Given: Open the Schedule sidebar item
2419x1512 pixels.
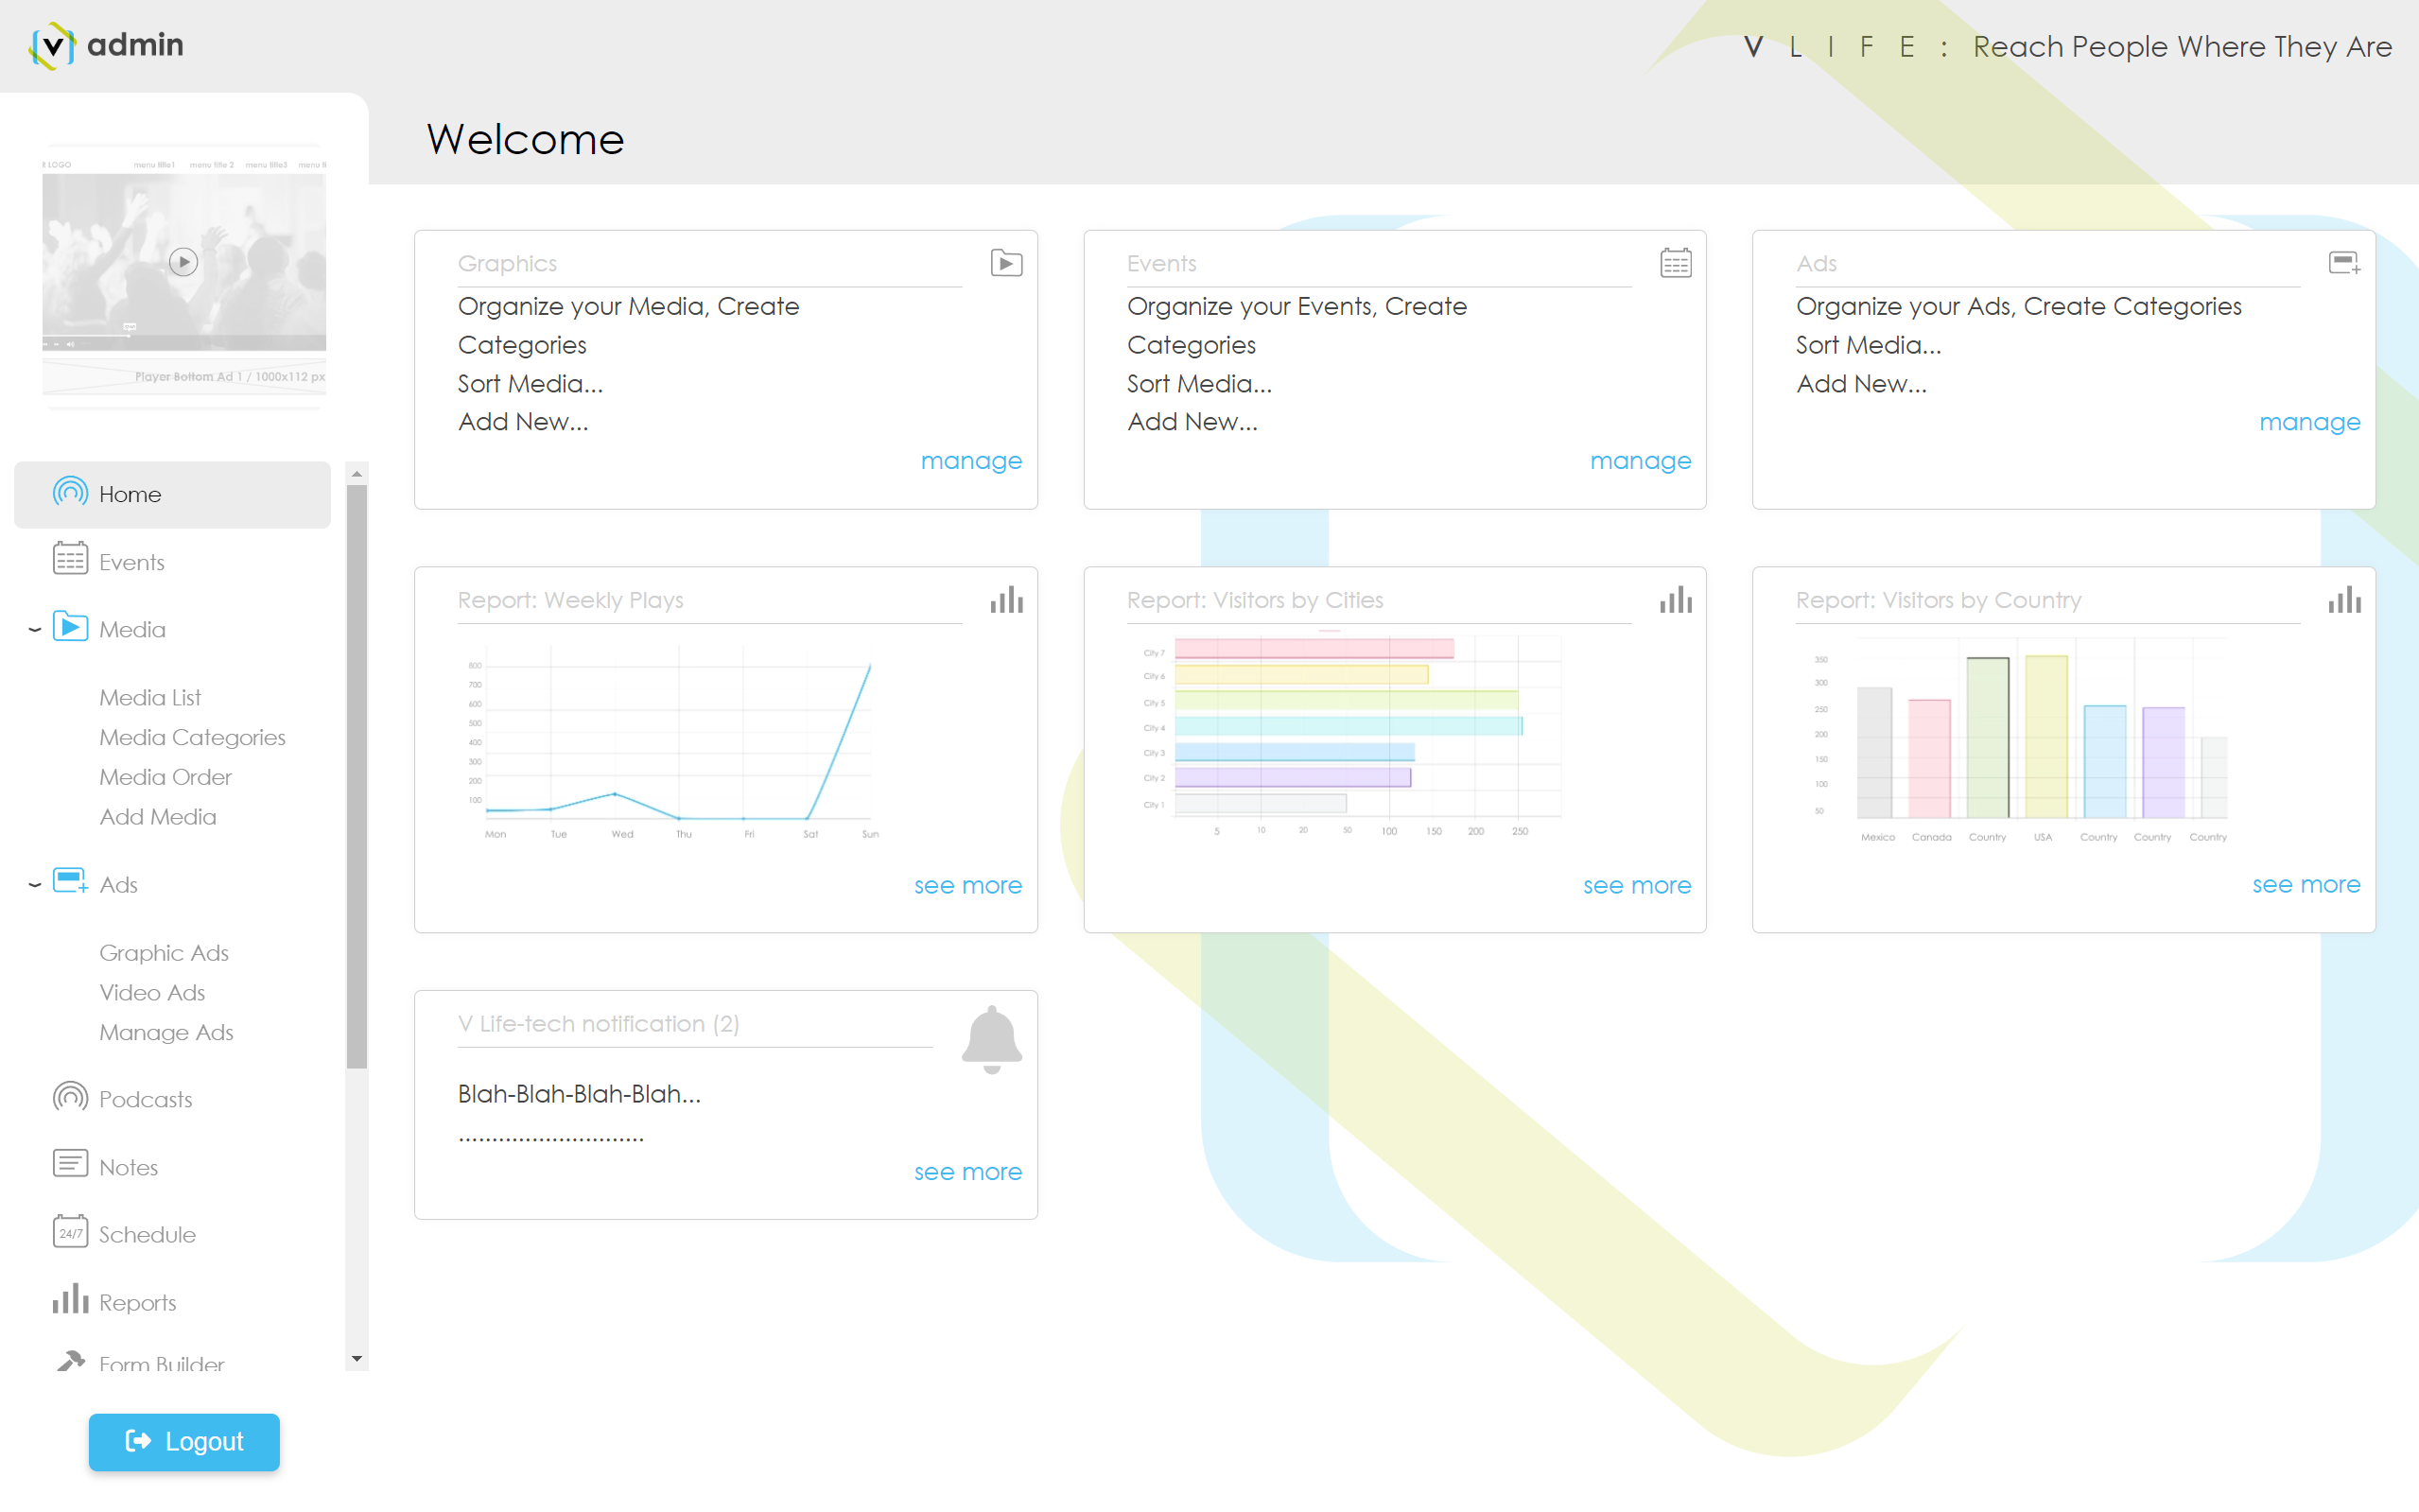Looking at the screenshot, I should 147,1234.
